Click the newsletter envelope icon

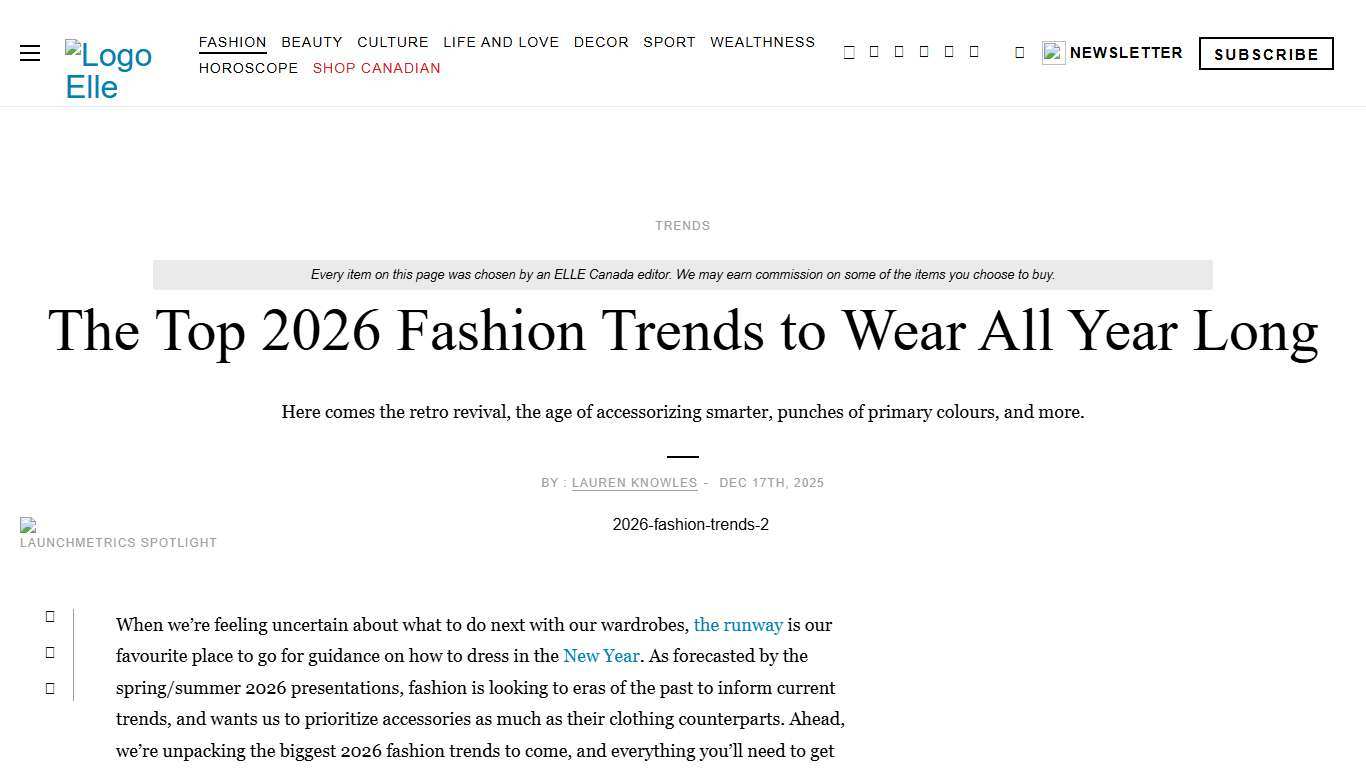click(x=1053, y=53)
